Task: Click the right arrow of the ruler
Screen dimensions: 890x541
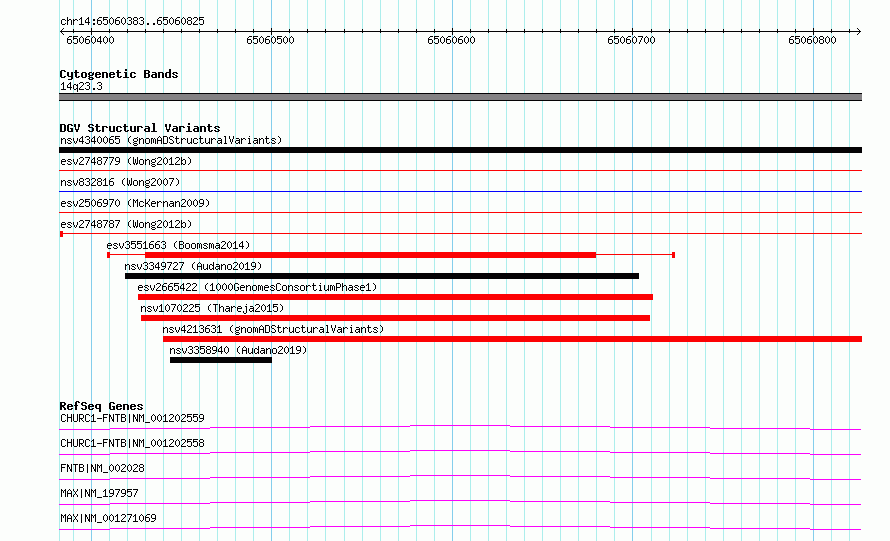Action: click(x=859, y=32)
